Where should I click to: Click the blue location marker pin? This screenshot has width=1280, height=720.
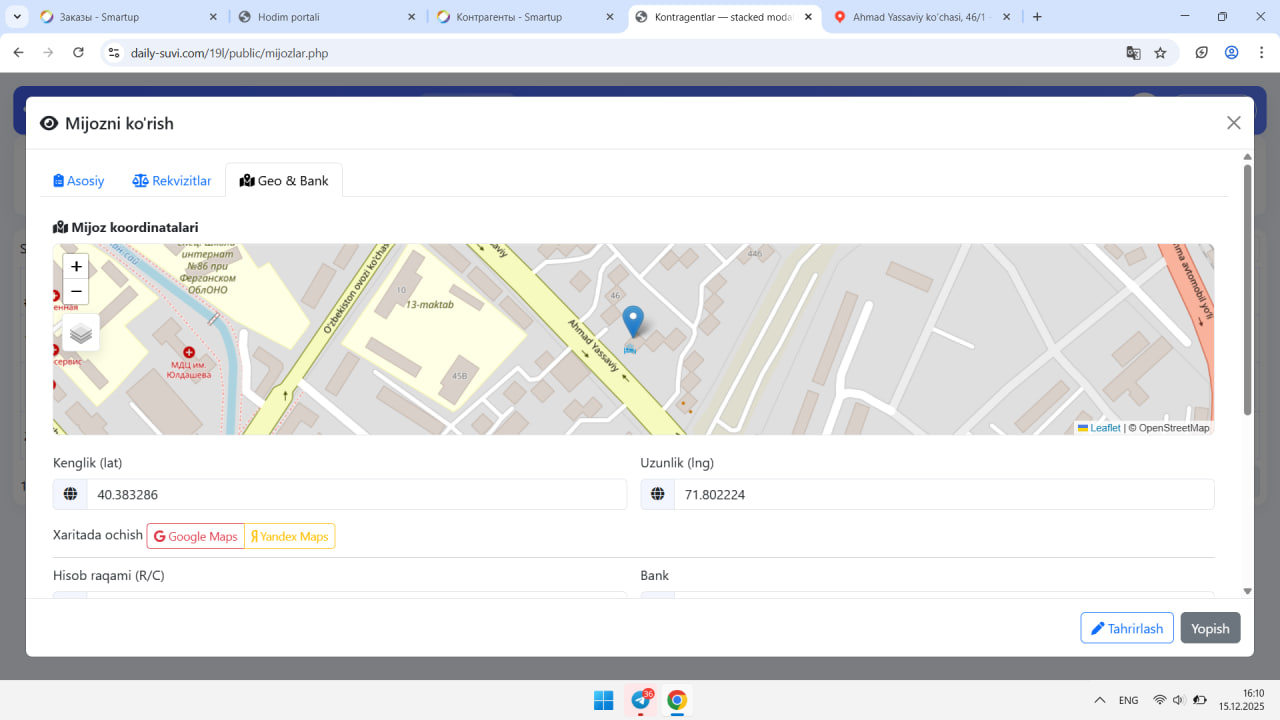coord(633,322)
